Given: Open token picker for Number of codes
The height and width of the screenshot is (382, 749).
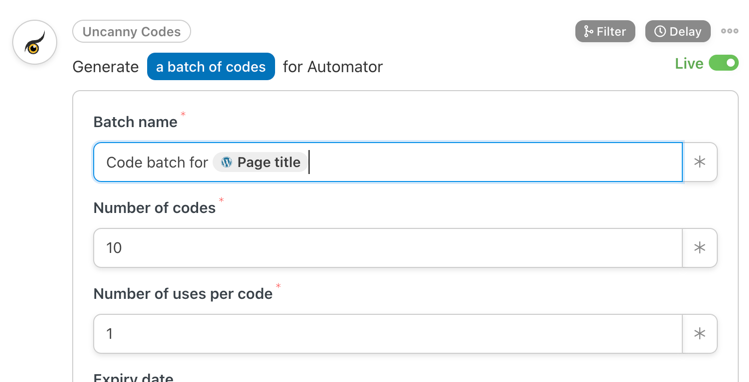Looking at the screenshot, I should click(700, 248).
